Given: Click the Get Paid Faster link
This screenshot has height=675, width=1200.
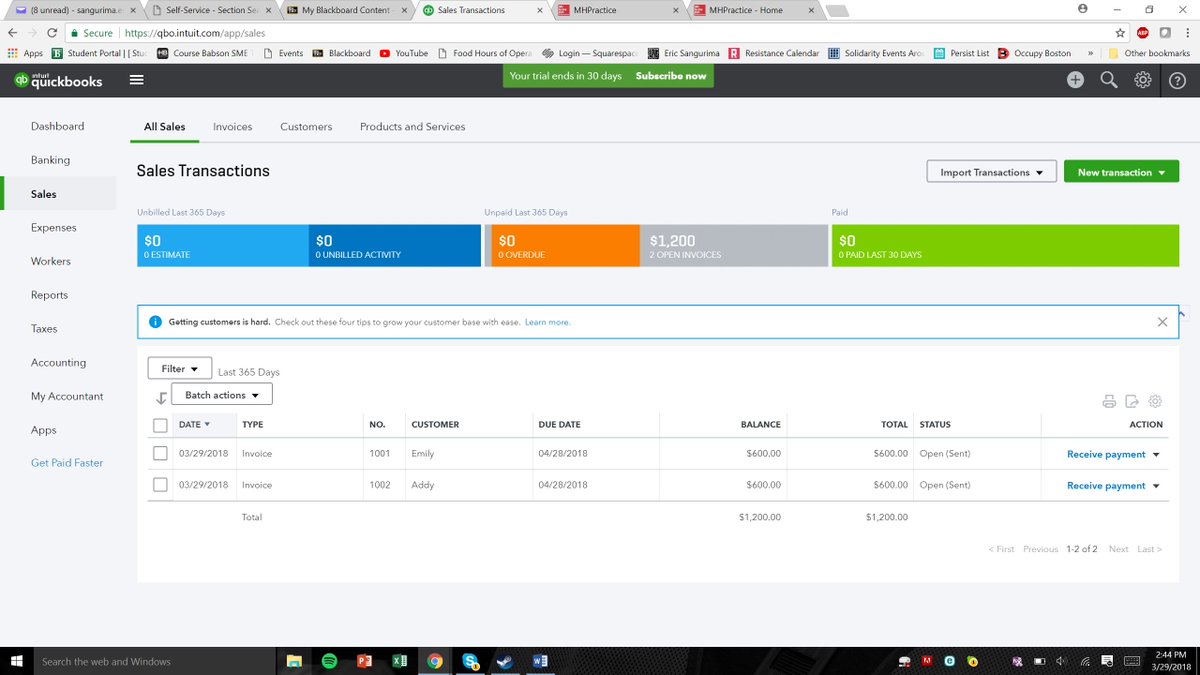Looking at the screenshot, I should [x=67, y=463].
